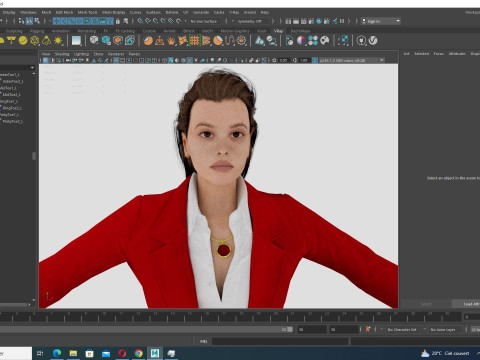480x360 pixels.
Task: Open the Edit Mesh menu
Action: point(64,12)
